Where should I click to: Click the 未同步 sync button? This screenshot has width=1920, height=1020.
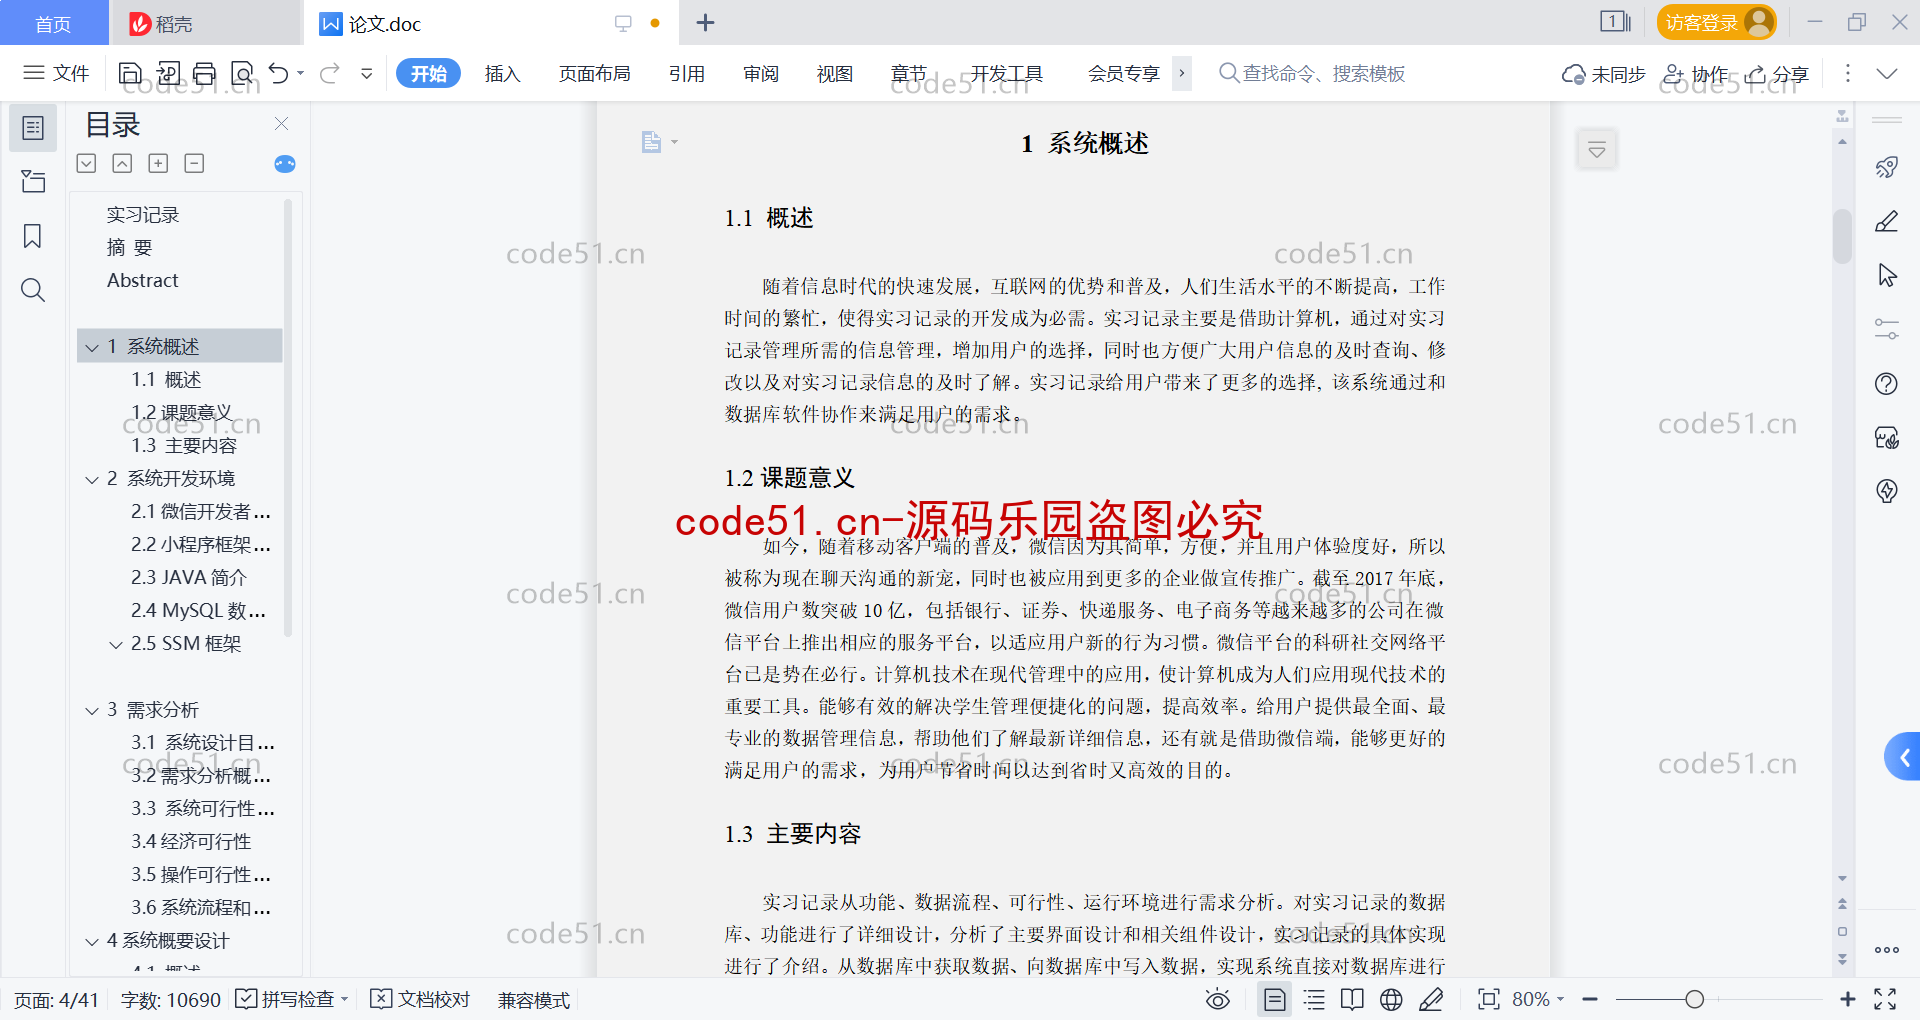coord(1604,73)
